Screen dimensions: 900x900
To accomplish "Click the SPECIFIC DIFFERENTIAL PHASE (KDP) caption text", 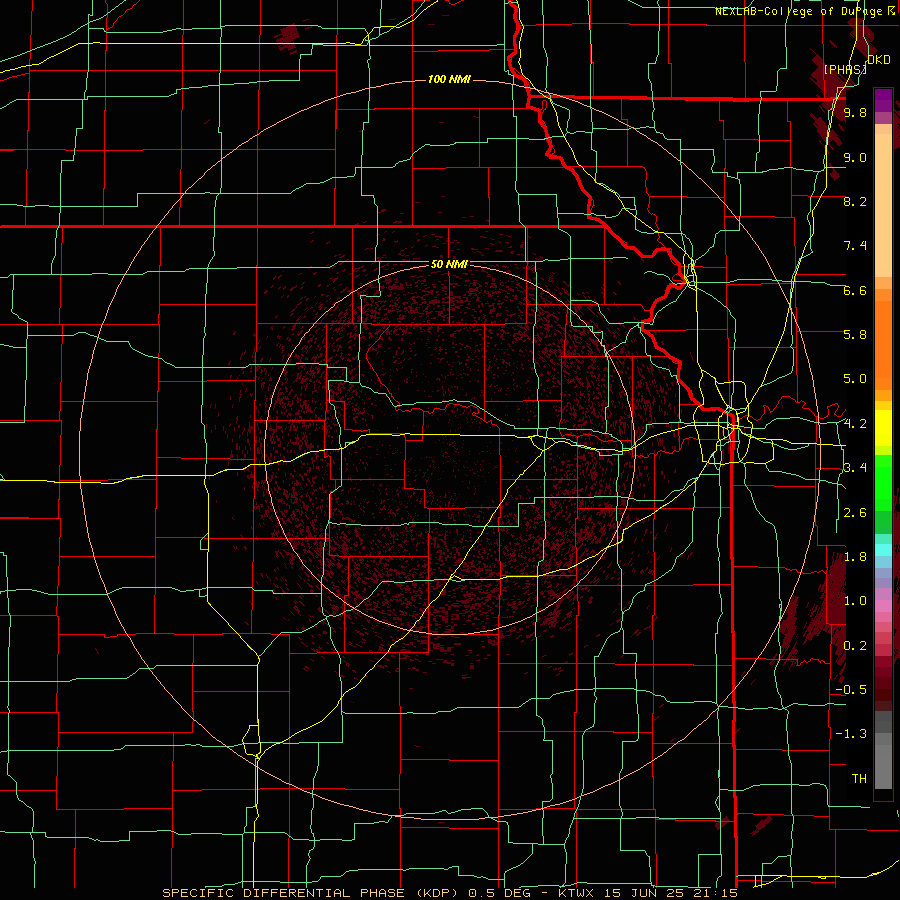I will [x=311, y=893].
